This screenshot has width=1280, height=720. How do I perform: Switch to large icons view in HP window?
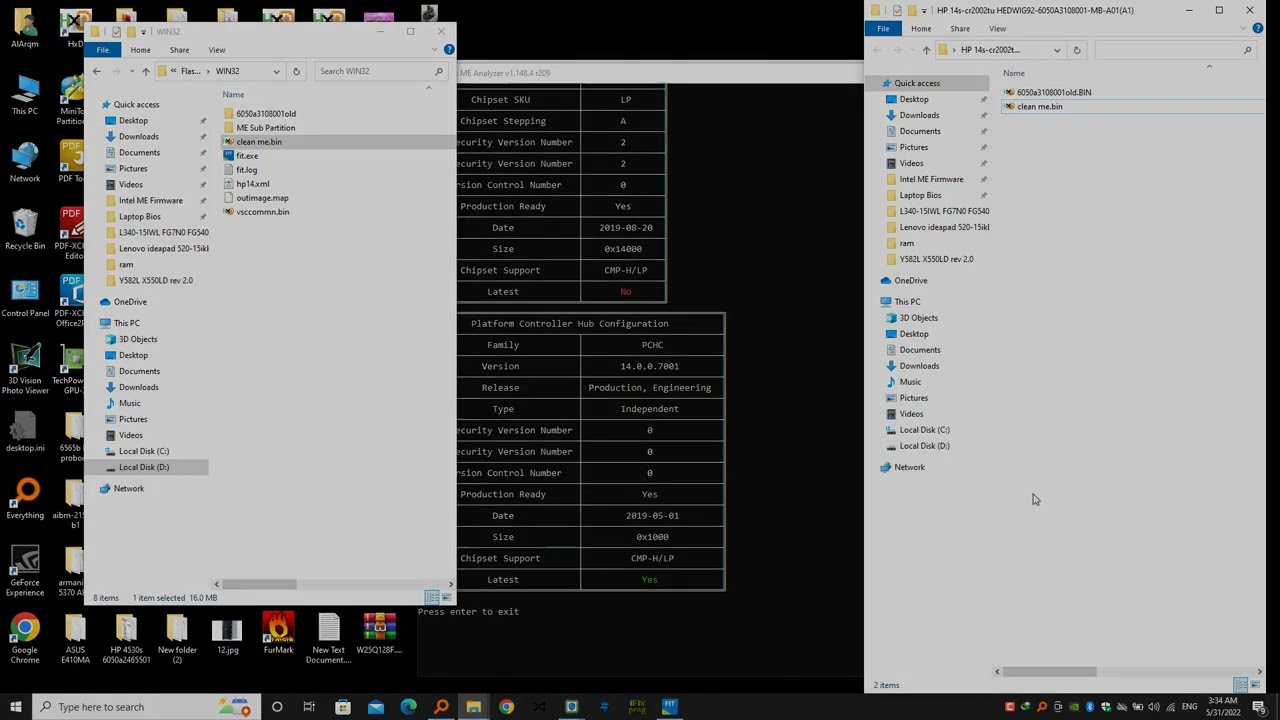[1255, 685]
